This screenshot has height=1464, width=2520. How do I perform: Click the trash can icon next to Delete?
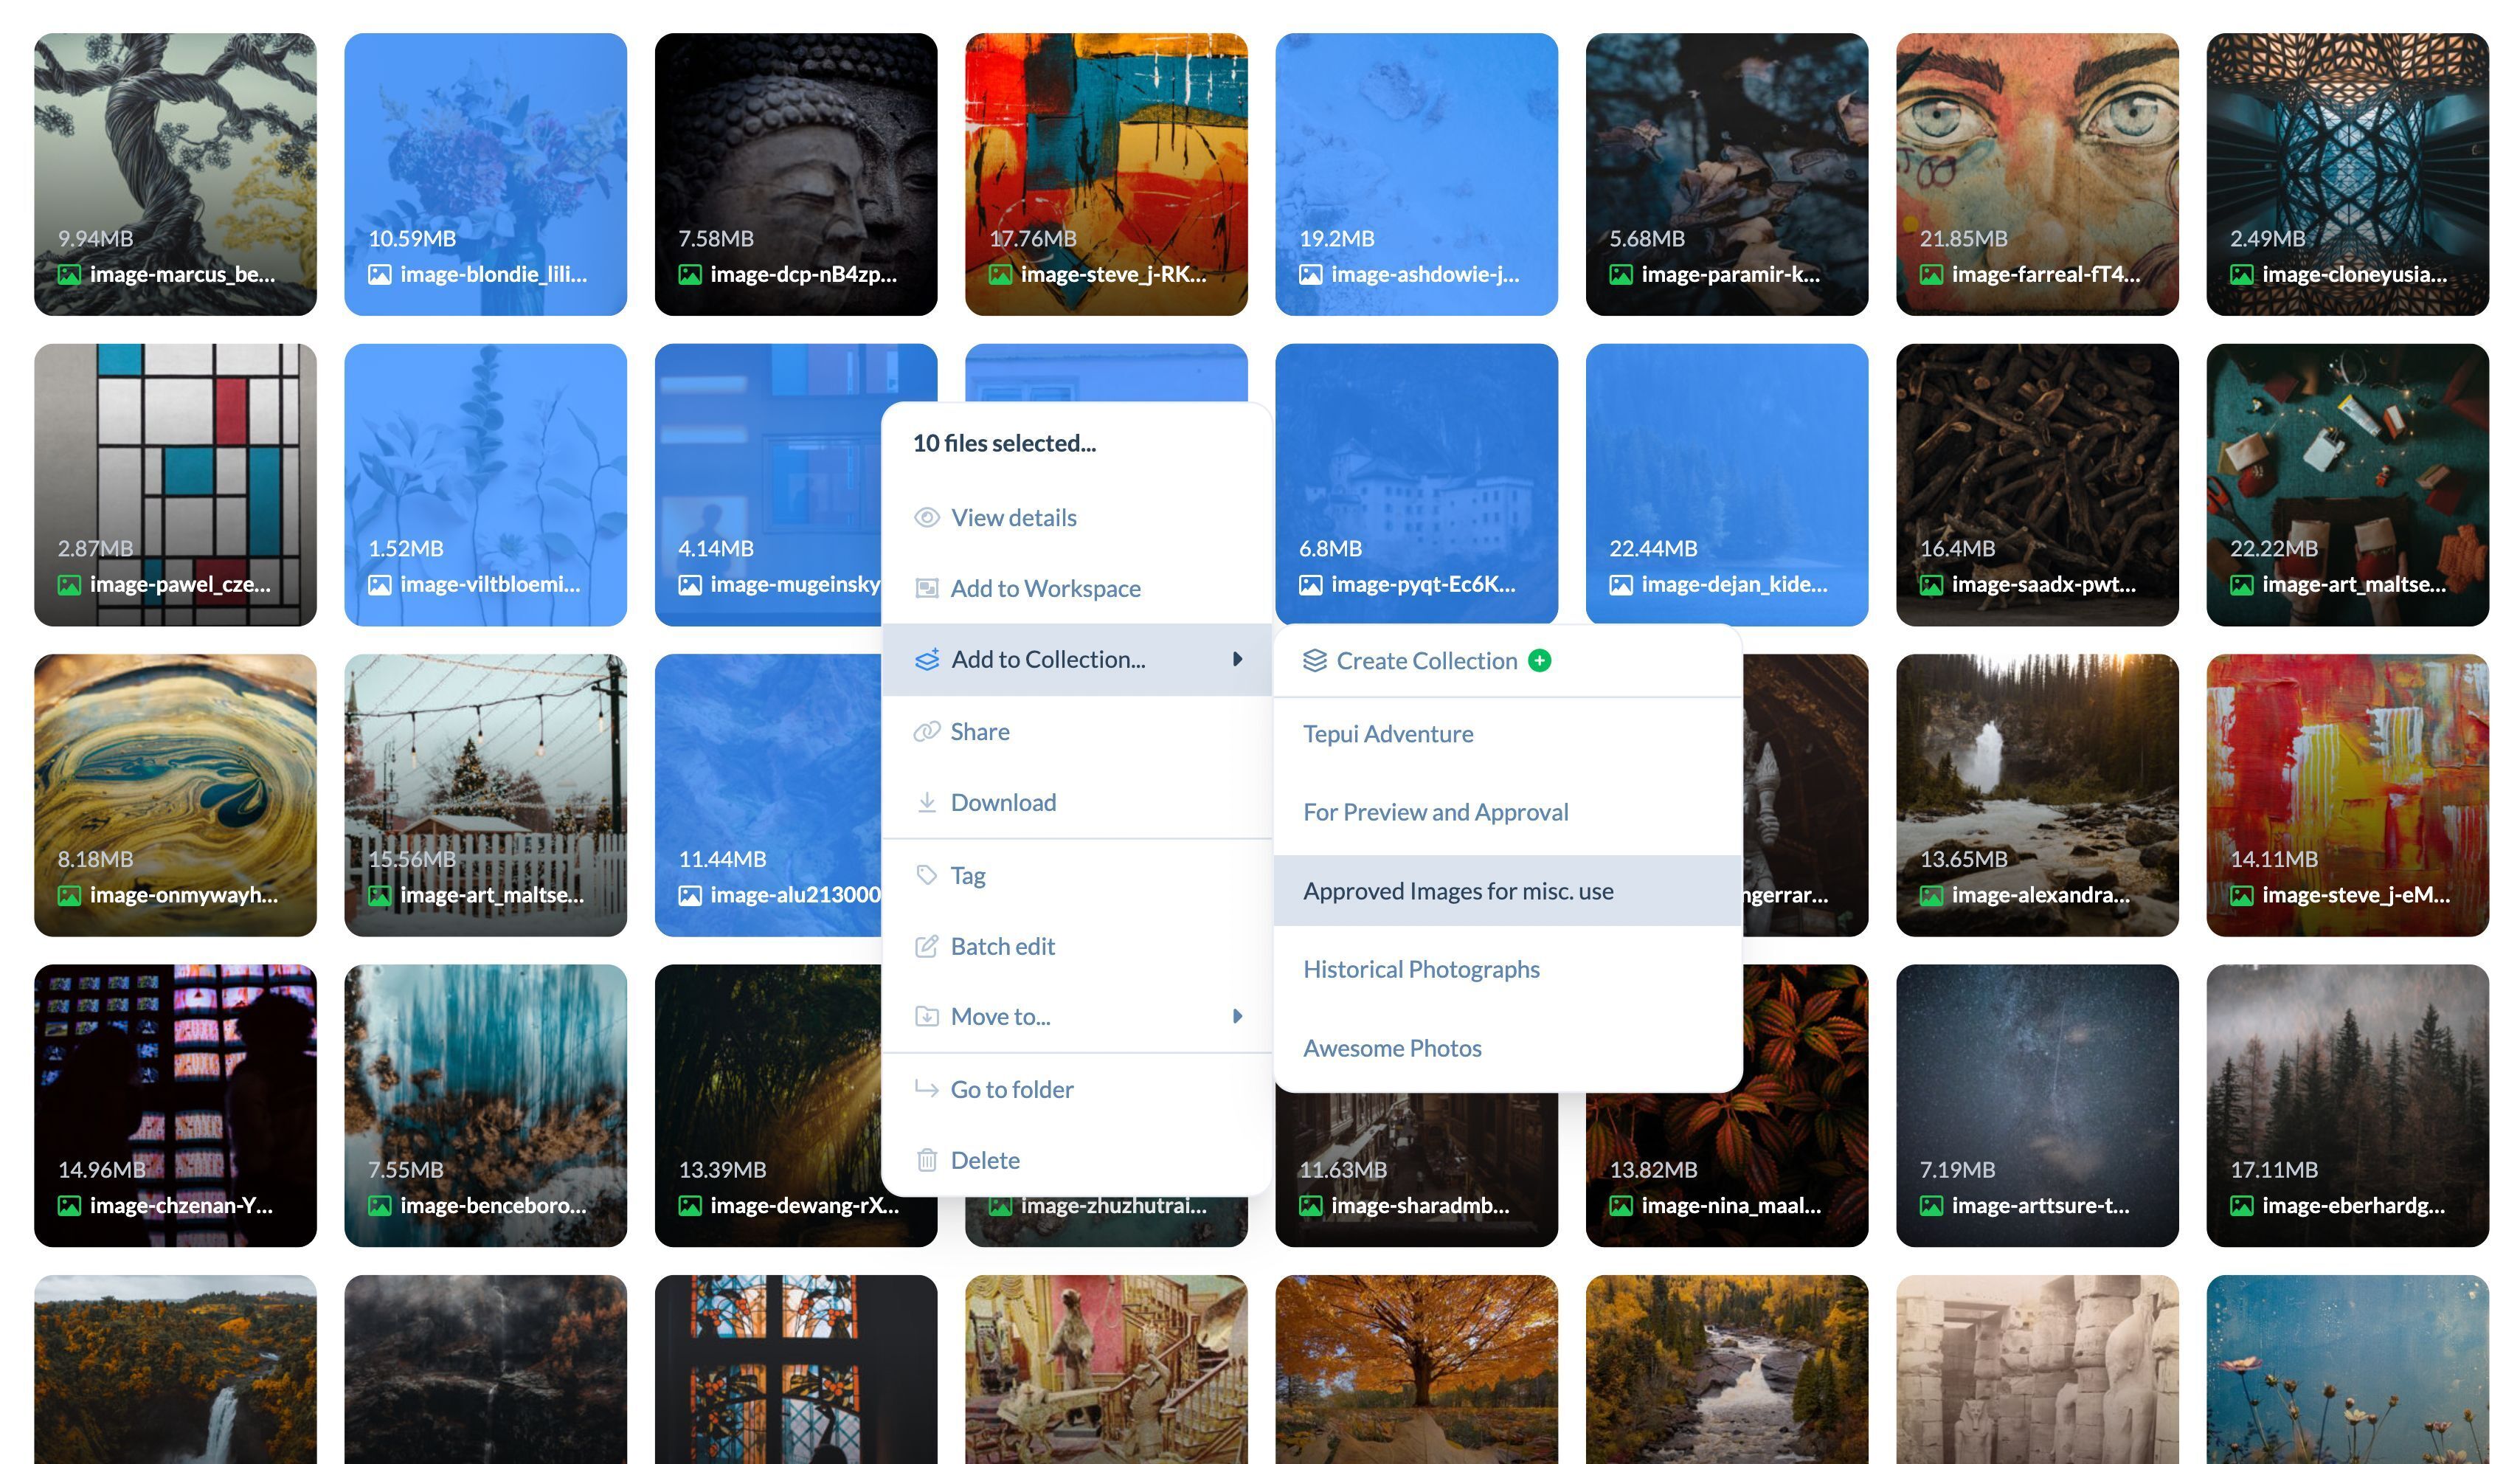tap(927, 1160)
